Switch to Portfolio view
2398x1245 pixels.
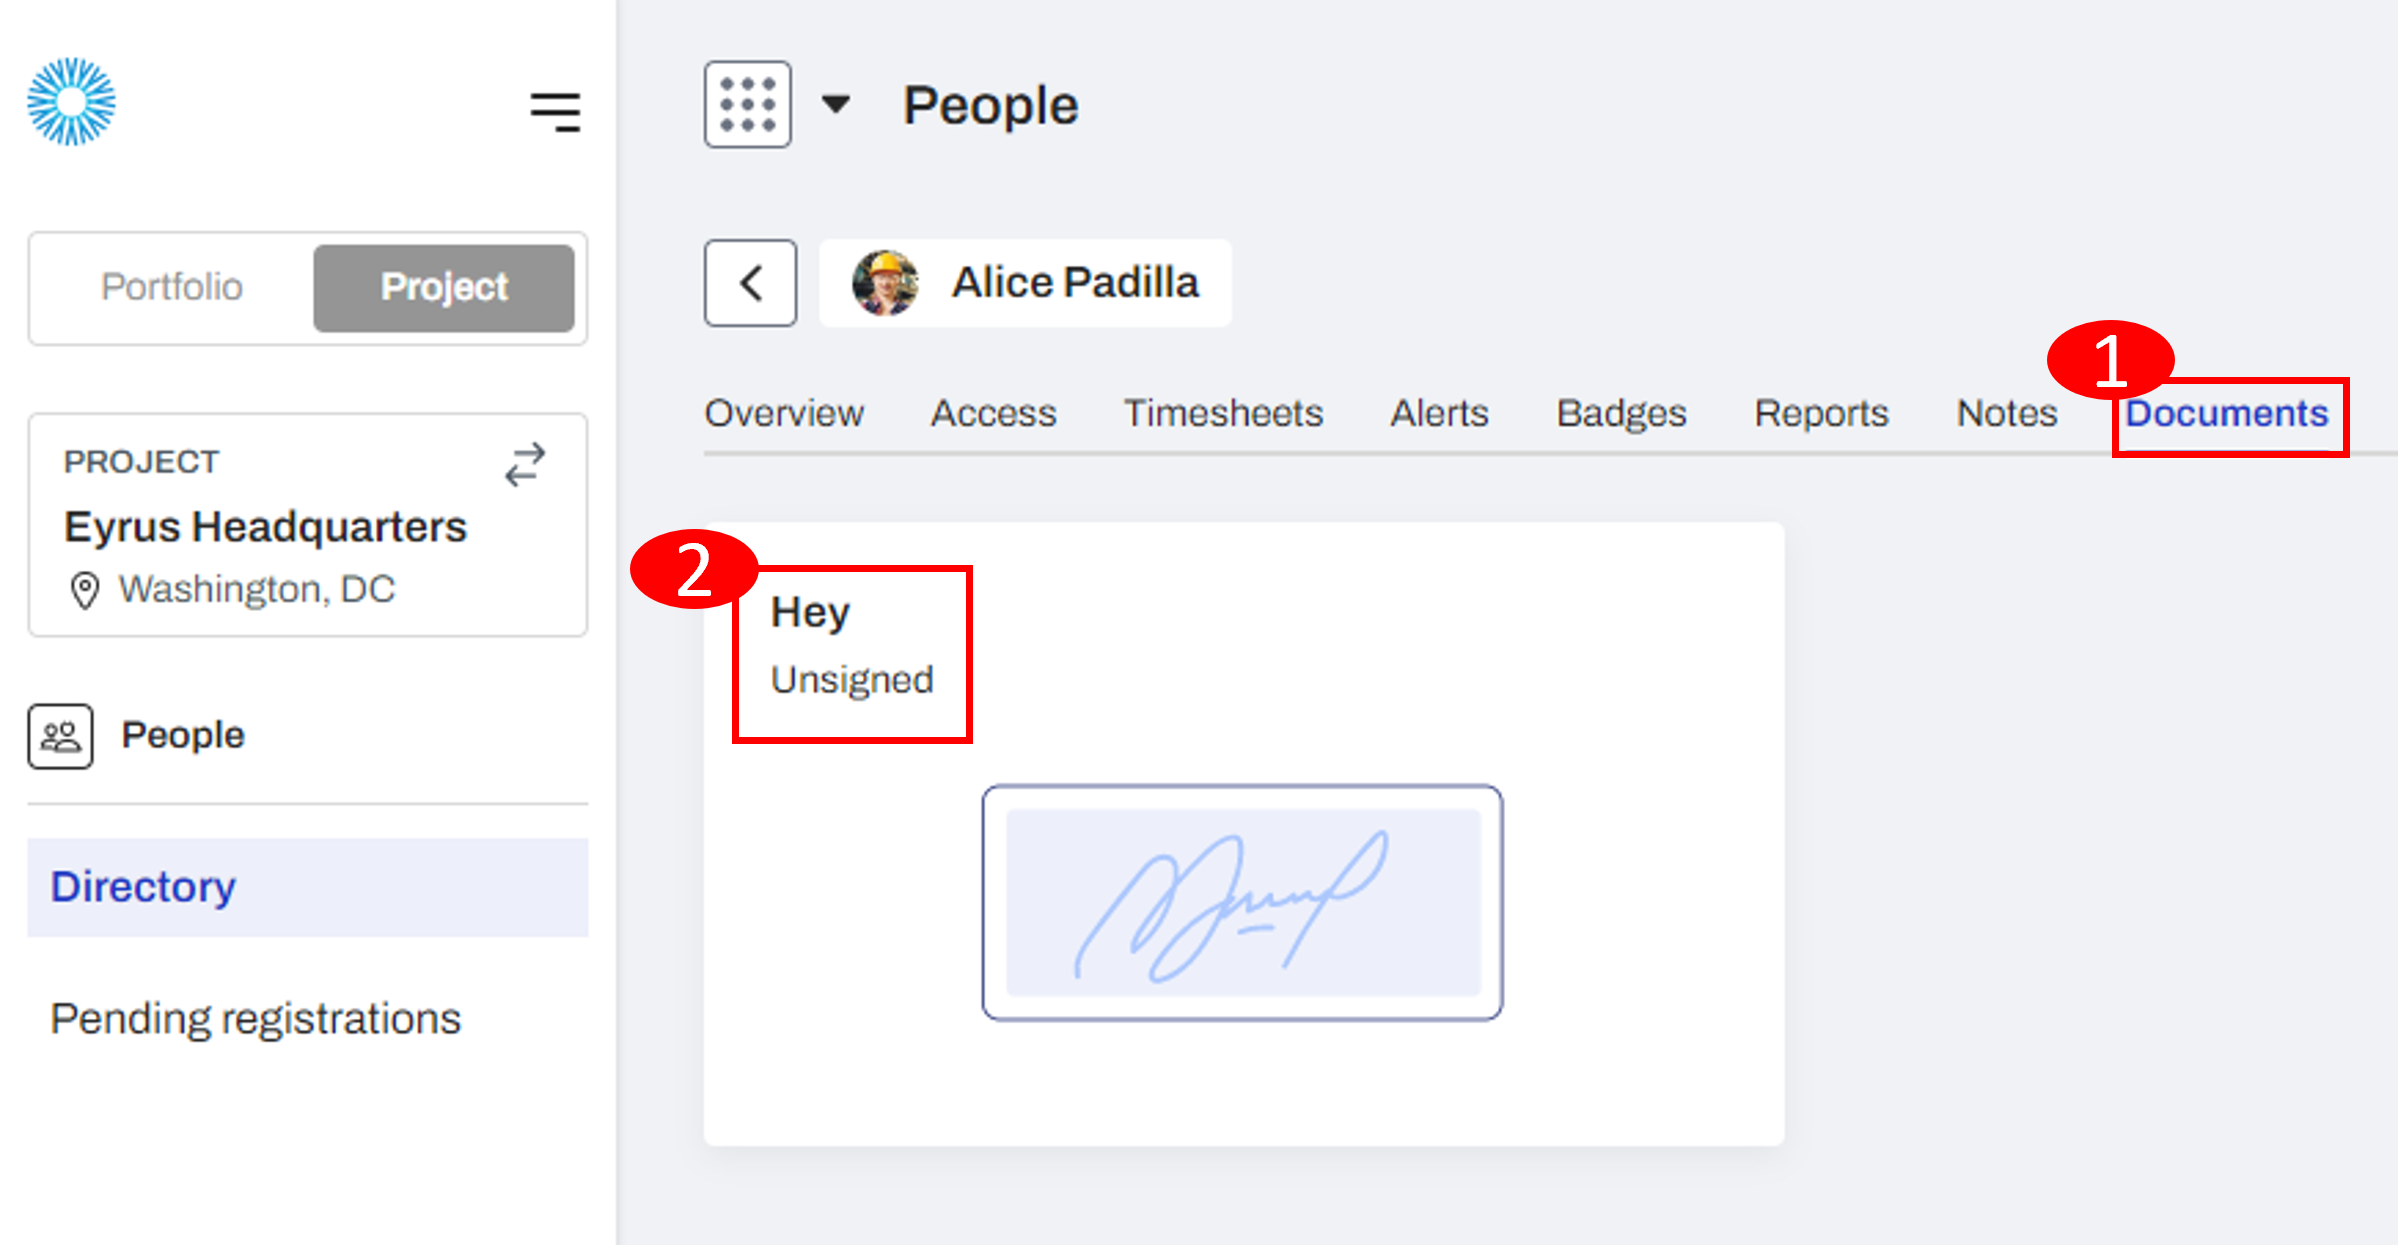tap(172, 287)
